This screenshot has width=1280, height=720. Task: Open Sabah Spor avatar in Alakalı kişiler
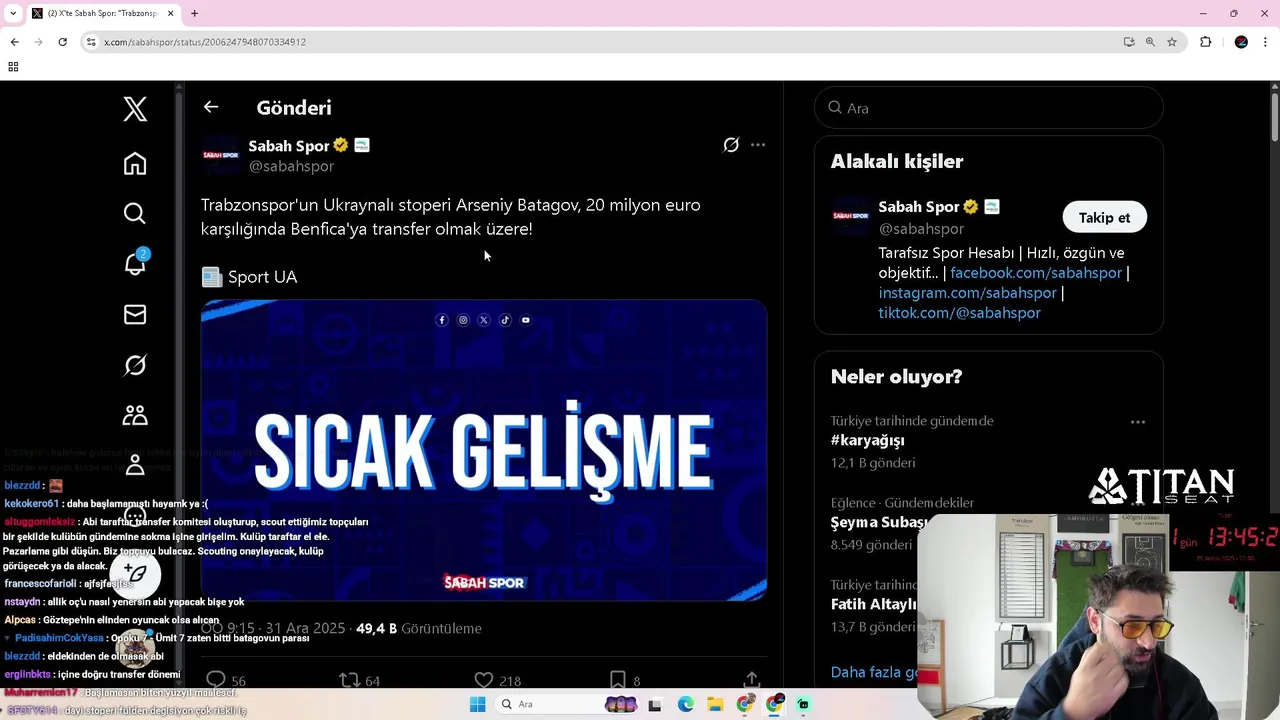pyautogui.click(x=850, y=216)
